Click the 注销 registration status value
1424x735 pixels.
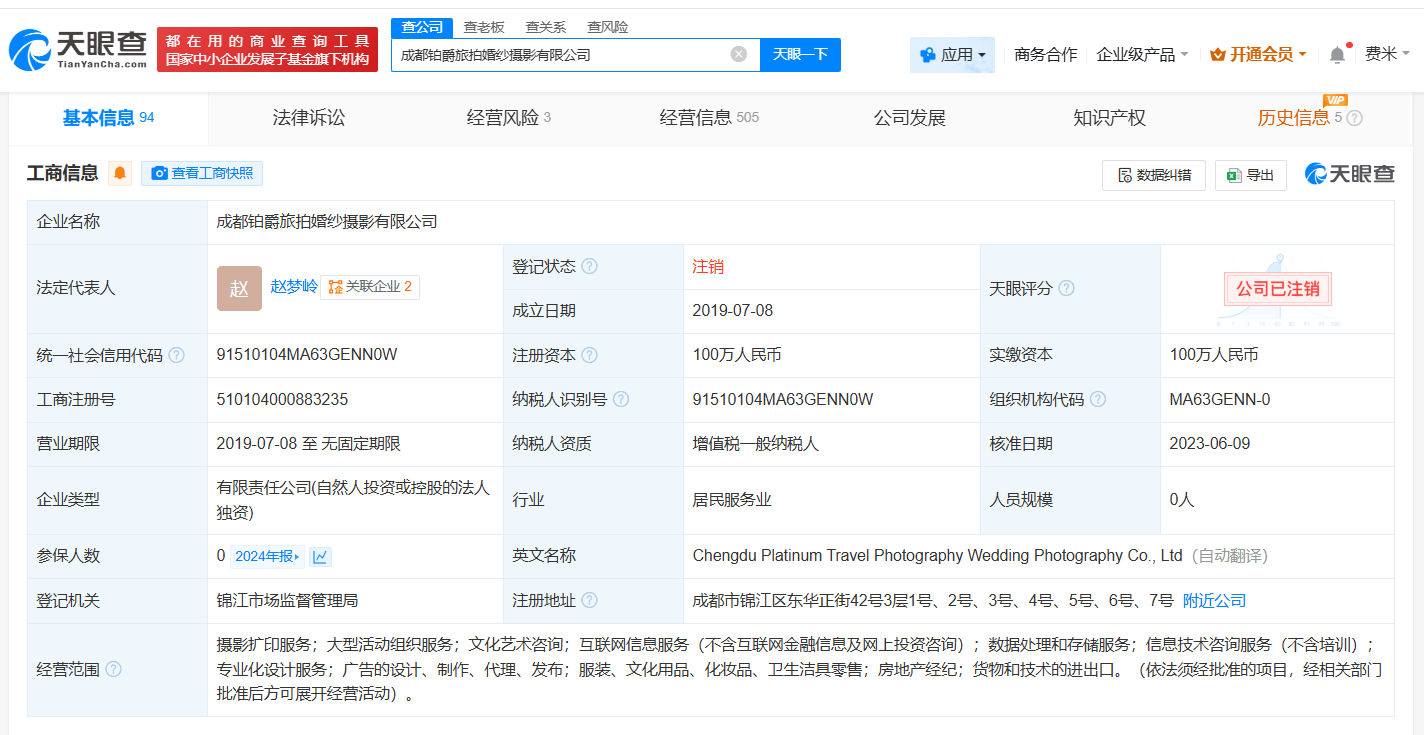tap(708, 267)
